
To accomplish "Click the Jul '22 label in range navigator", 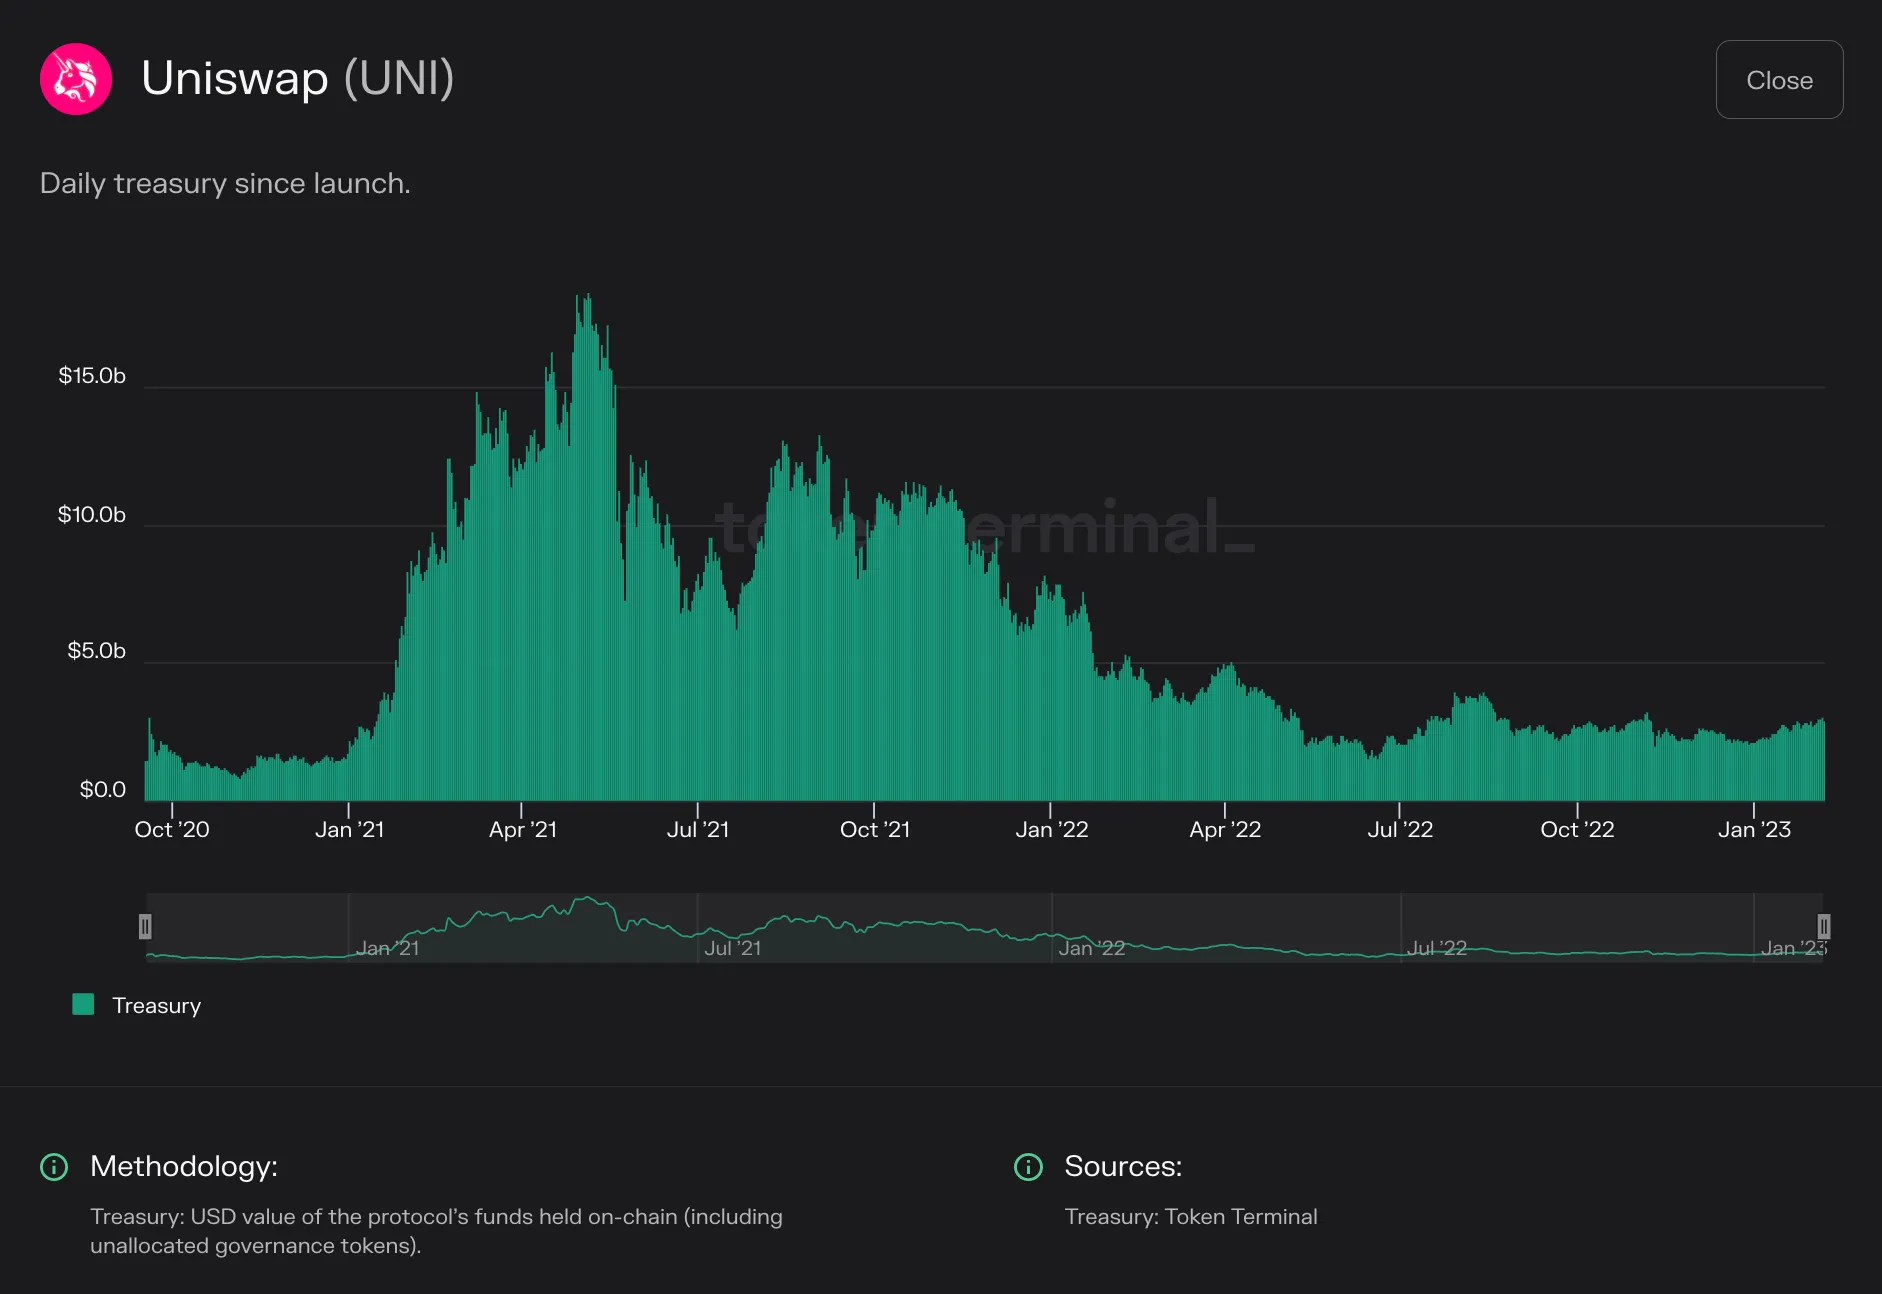I will pos(1437,947).
